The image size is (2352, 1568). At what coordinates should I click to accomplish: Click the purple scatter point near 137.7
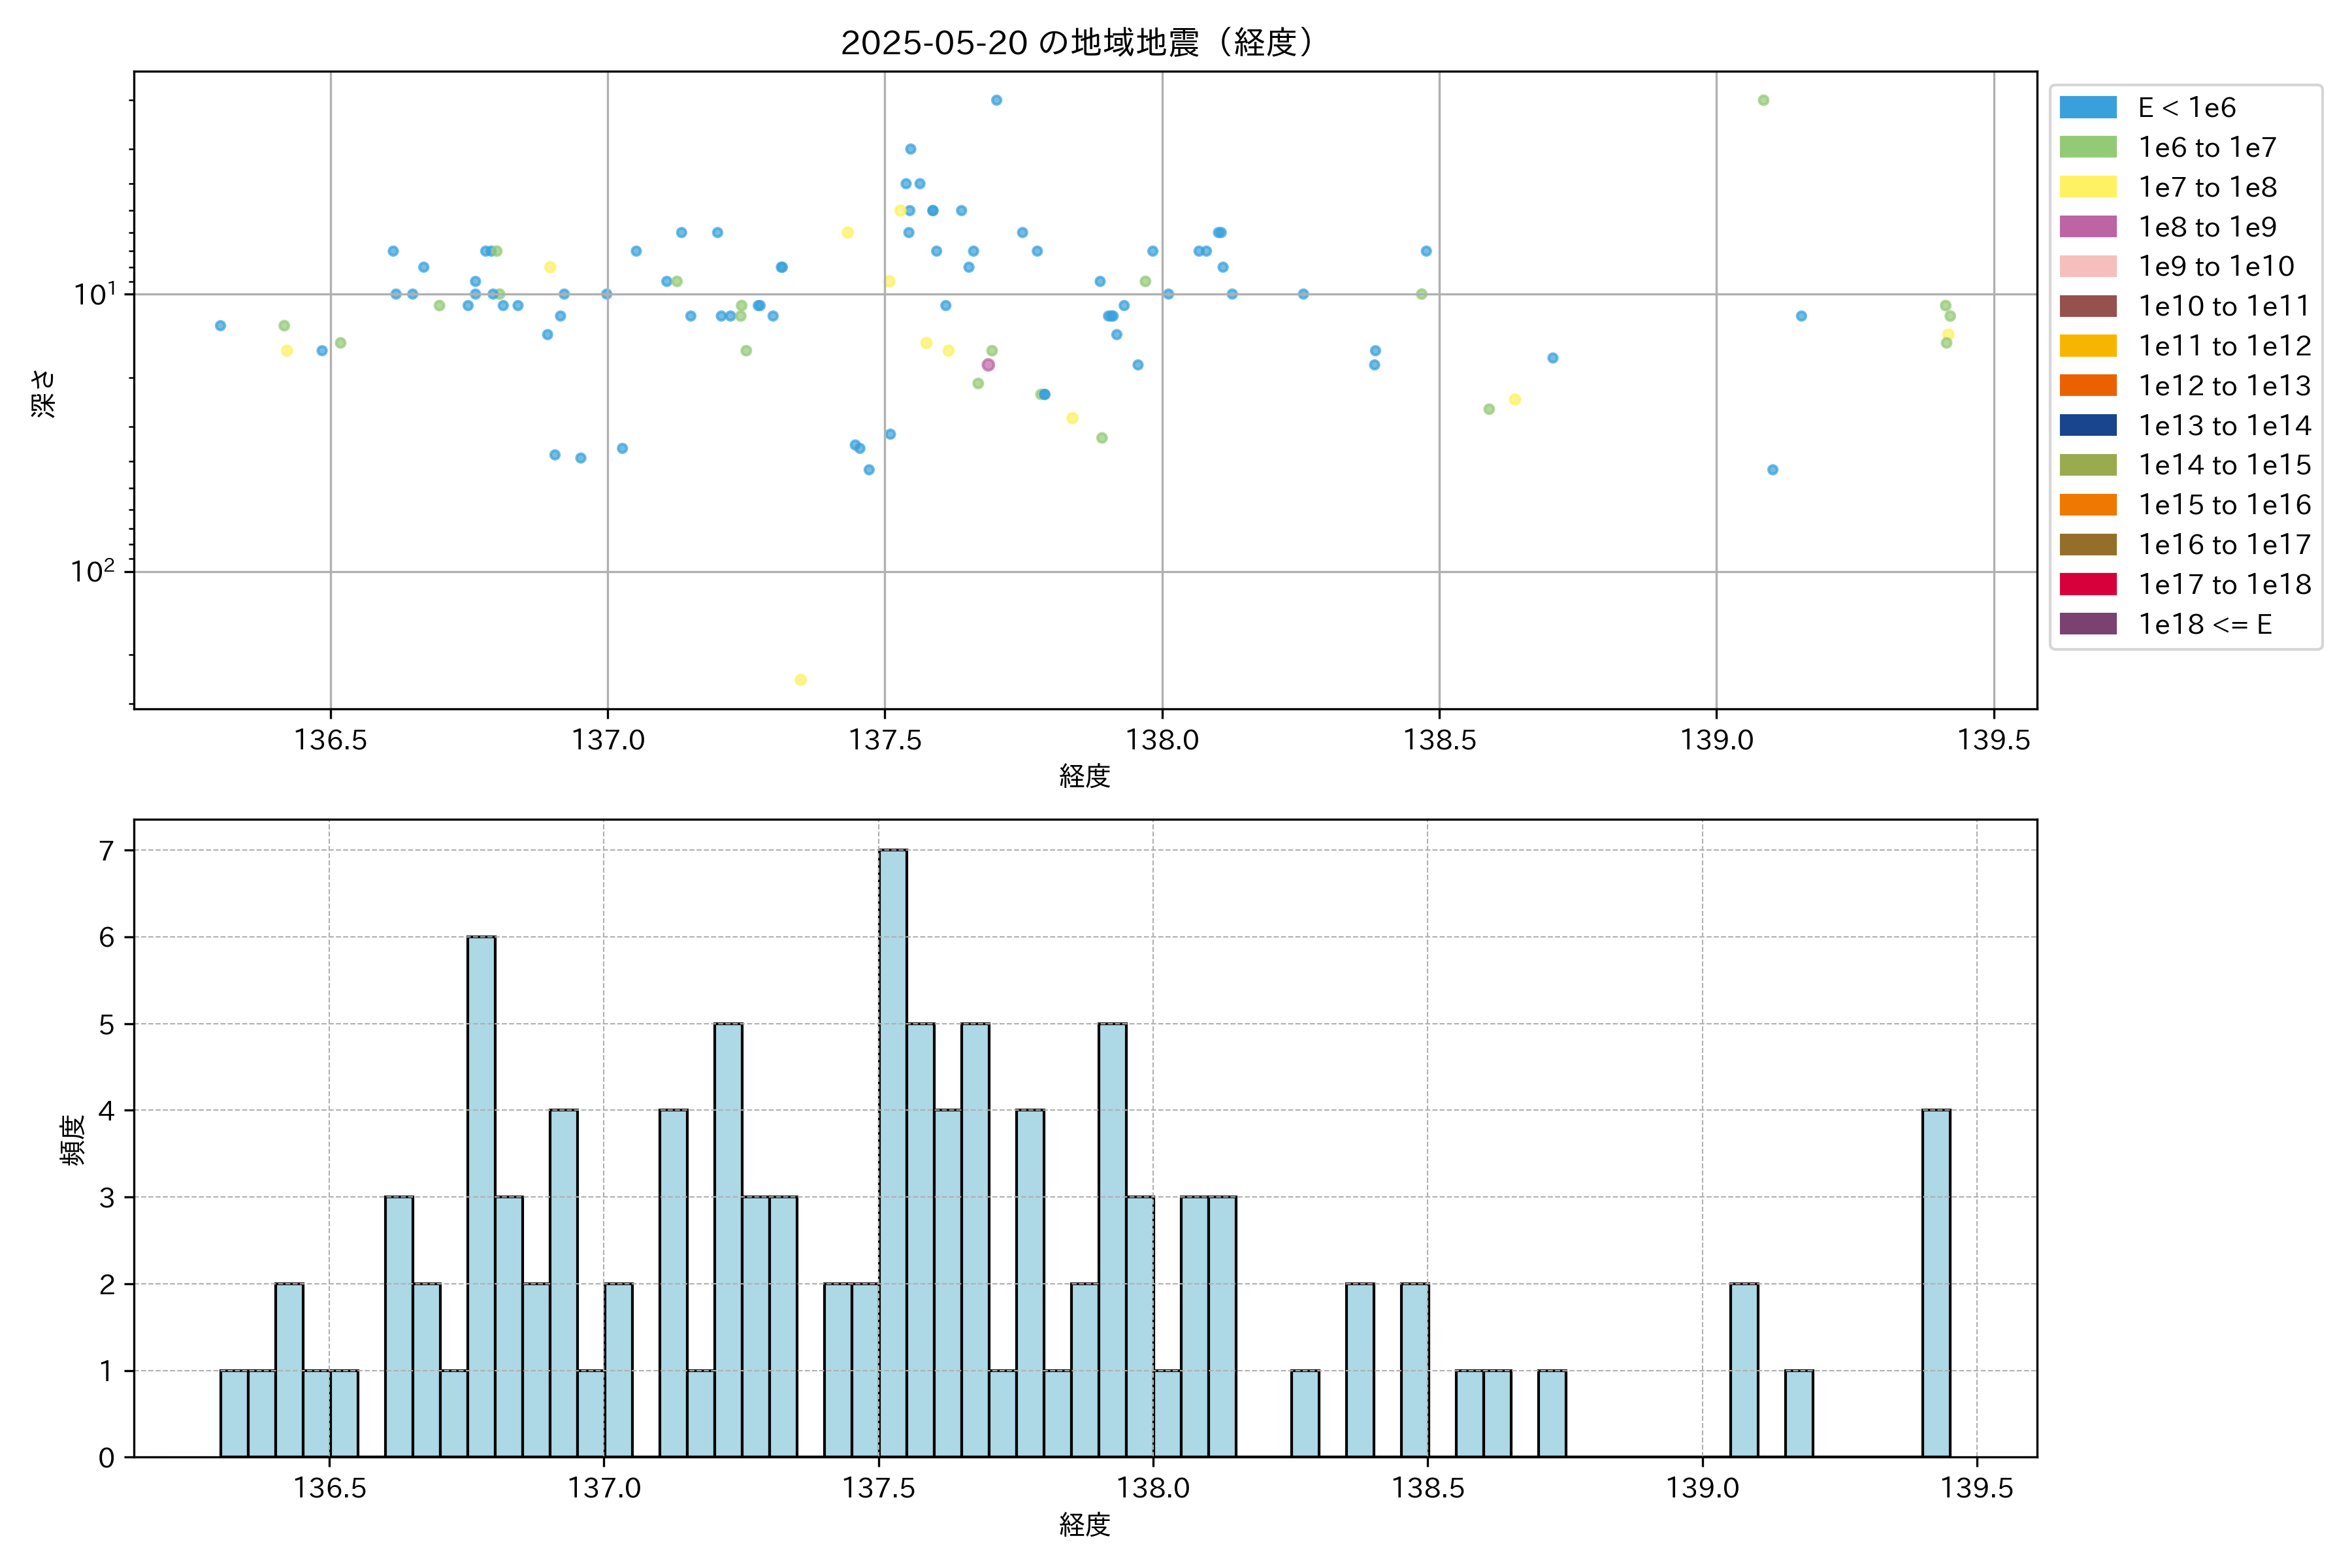988,365
